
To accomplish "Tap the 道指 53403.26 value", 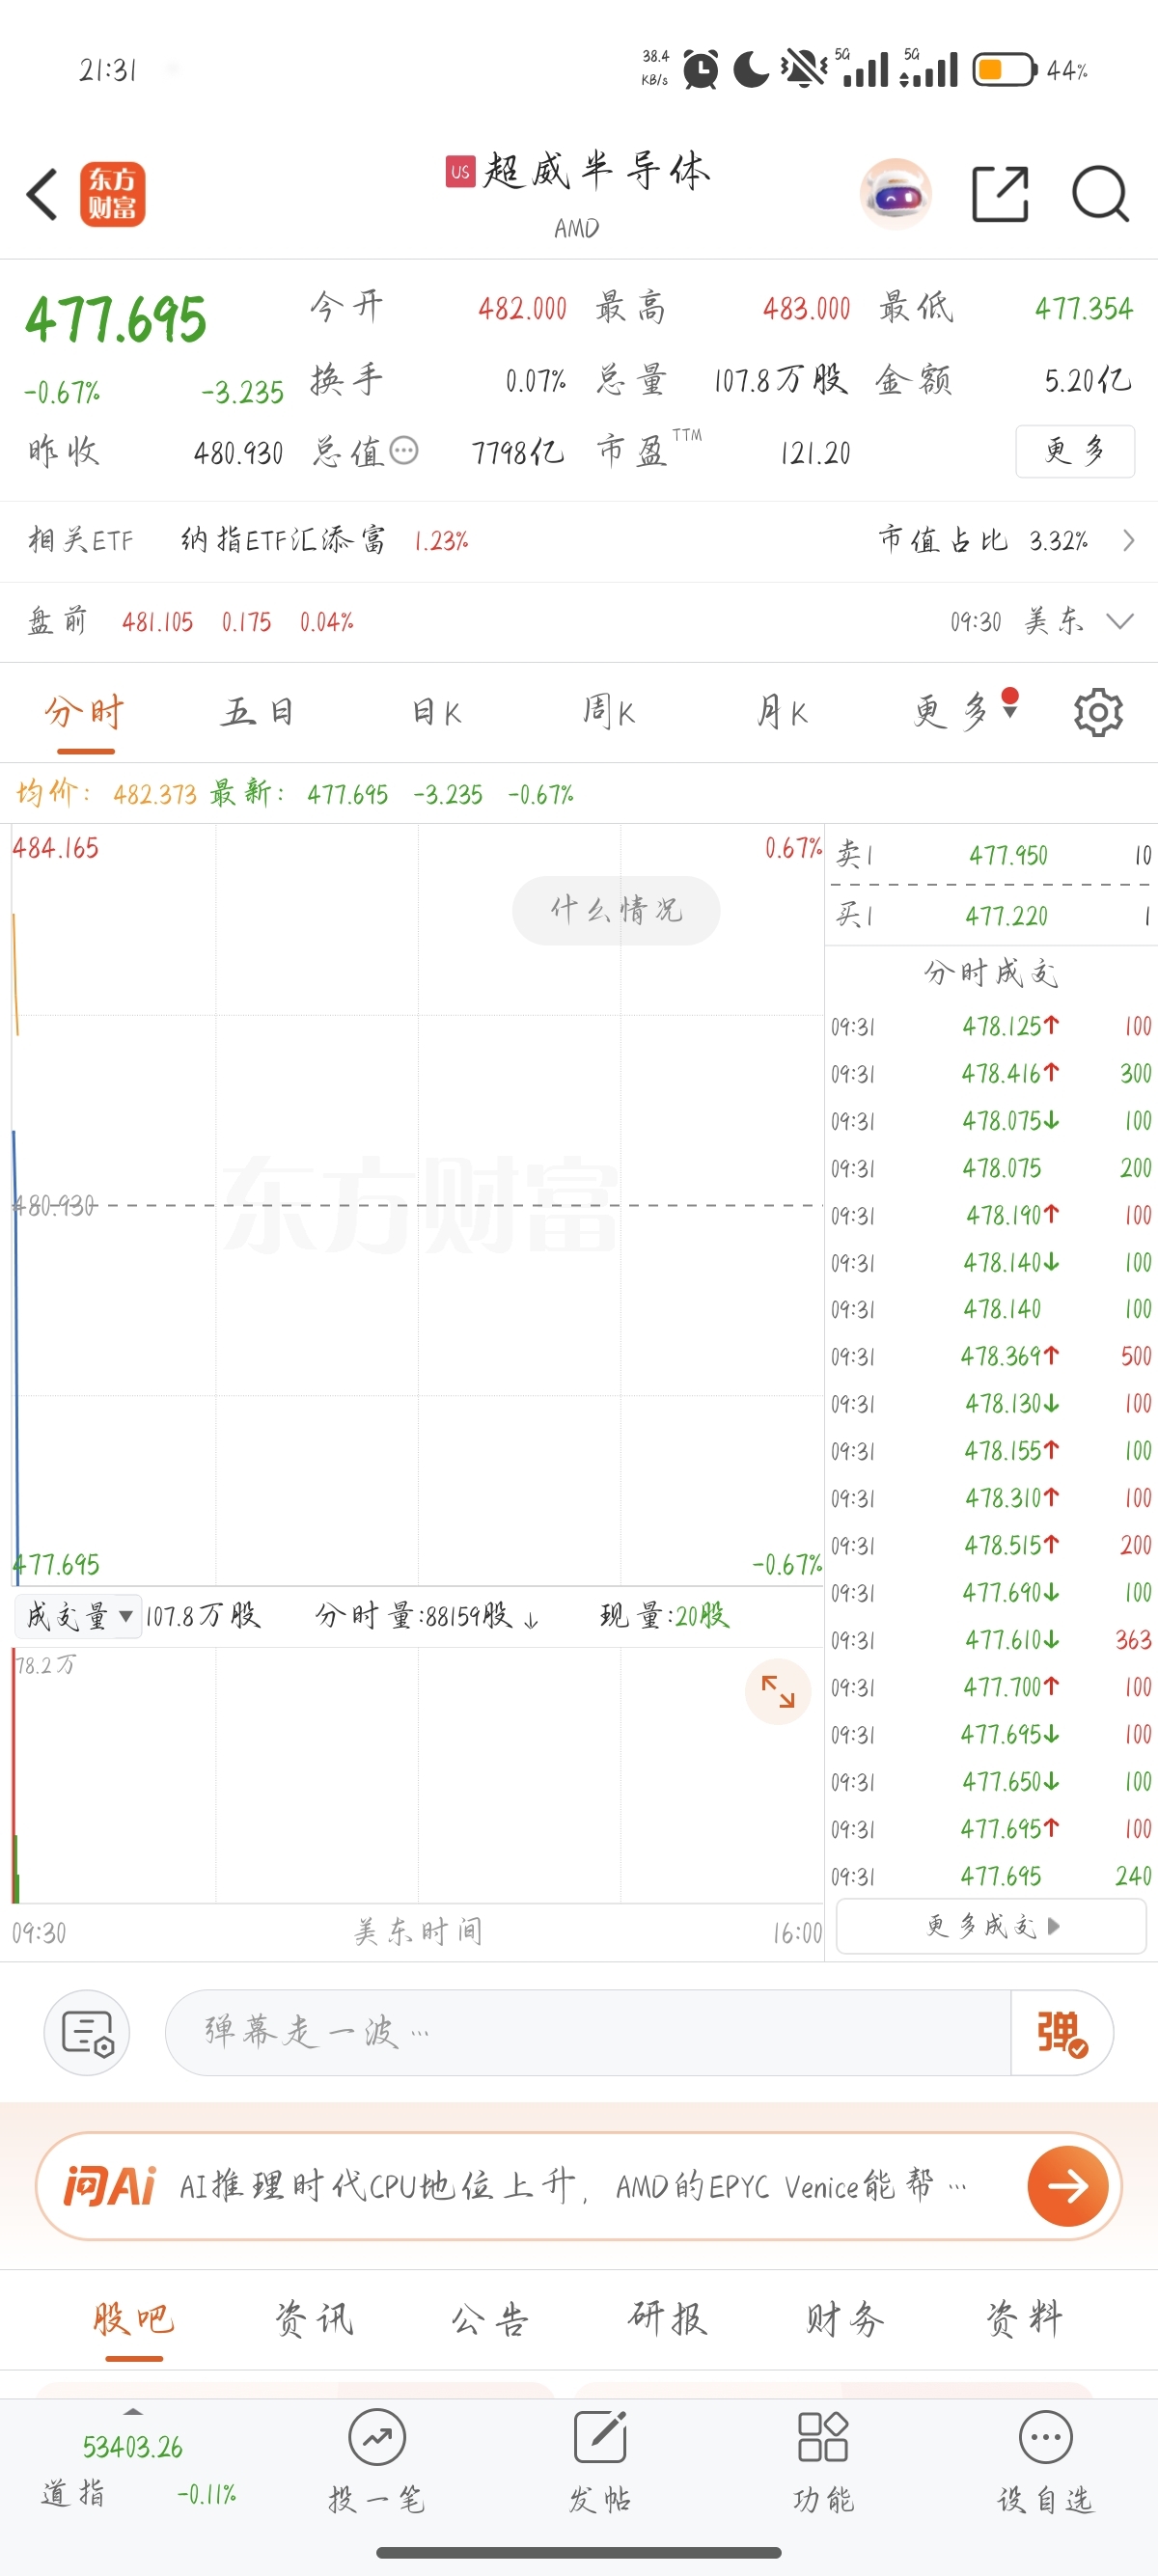I will point(132,2448).
